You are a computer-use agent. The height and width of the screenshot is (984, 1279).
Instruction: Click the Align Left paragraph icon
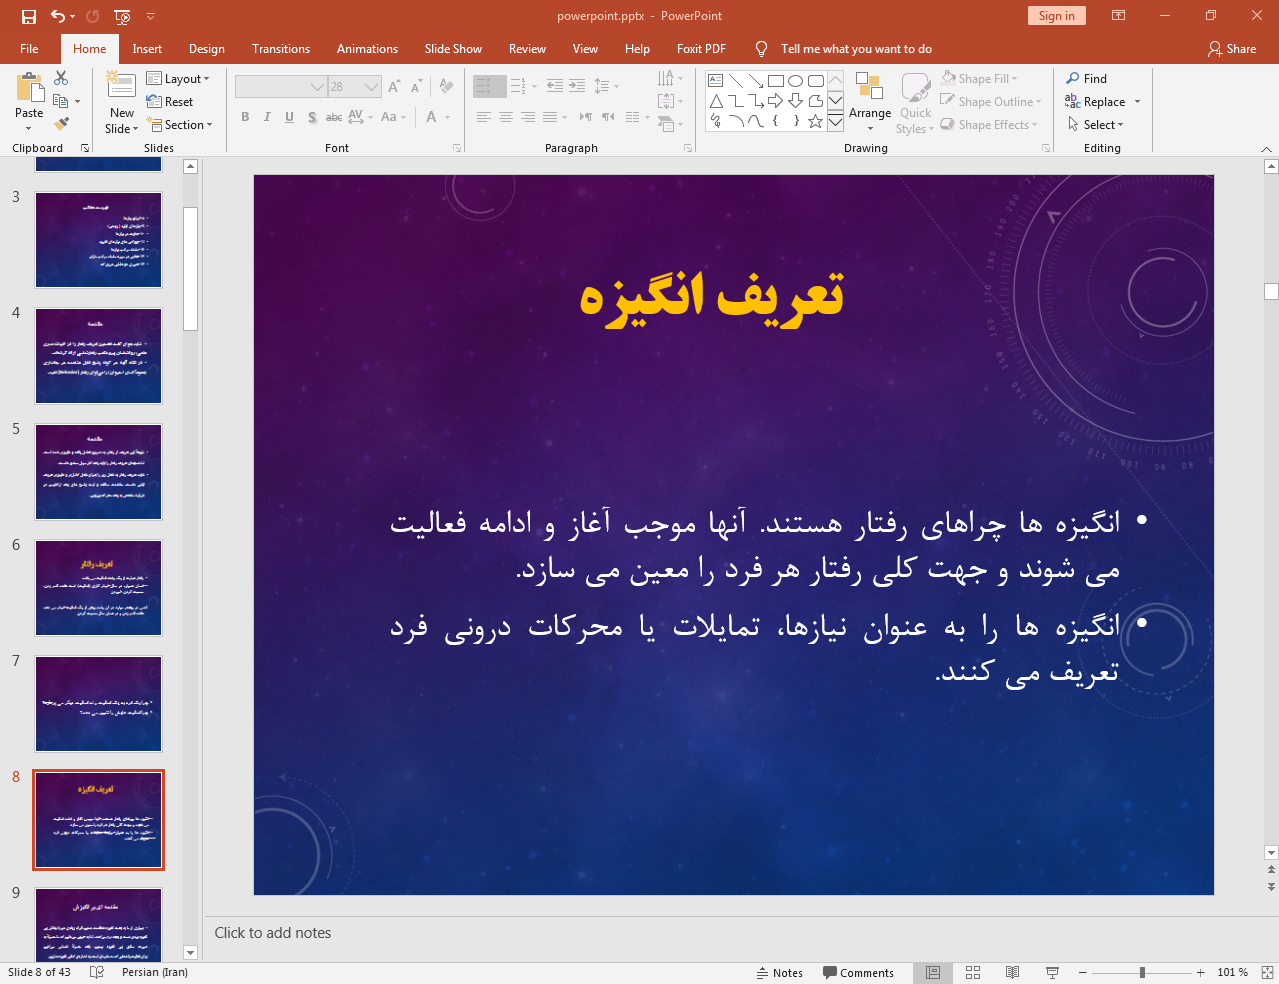[483, 117]
